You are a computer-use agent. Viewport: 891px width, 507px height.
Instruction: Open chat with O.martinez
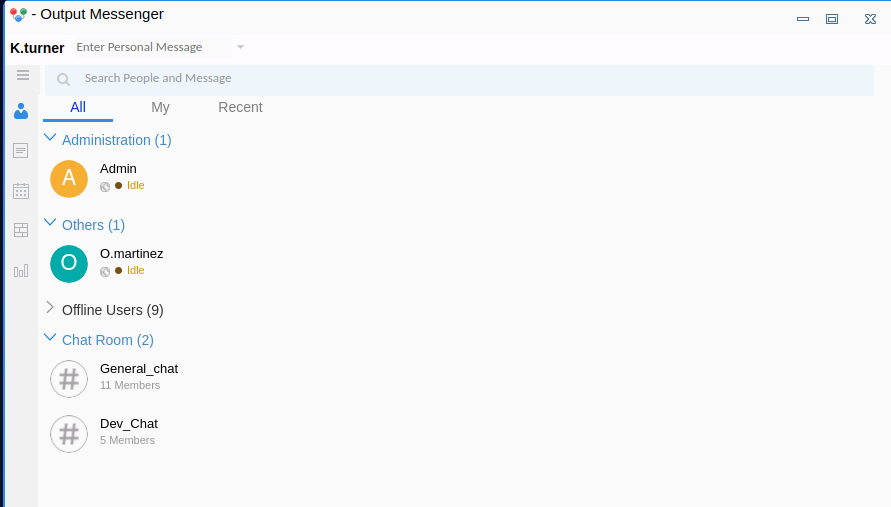click(131, 254)
